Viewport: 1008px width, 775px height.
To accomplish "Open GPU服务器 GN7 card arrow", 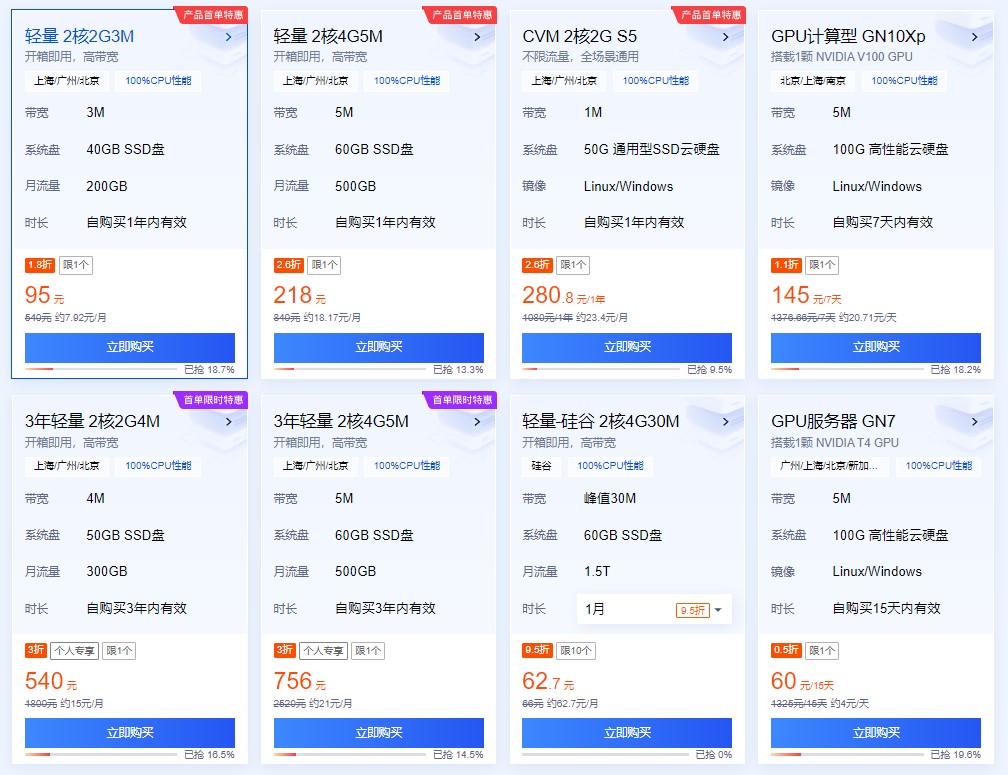I will 975,422.
